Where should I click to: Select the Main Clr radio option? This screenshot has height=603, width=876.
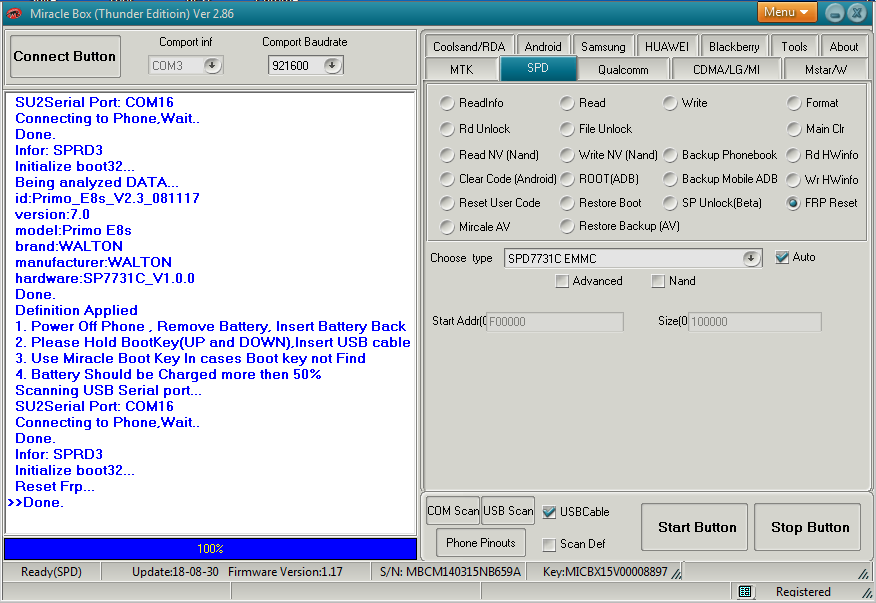point(816,129)
